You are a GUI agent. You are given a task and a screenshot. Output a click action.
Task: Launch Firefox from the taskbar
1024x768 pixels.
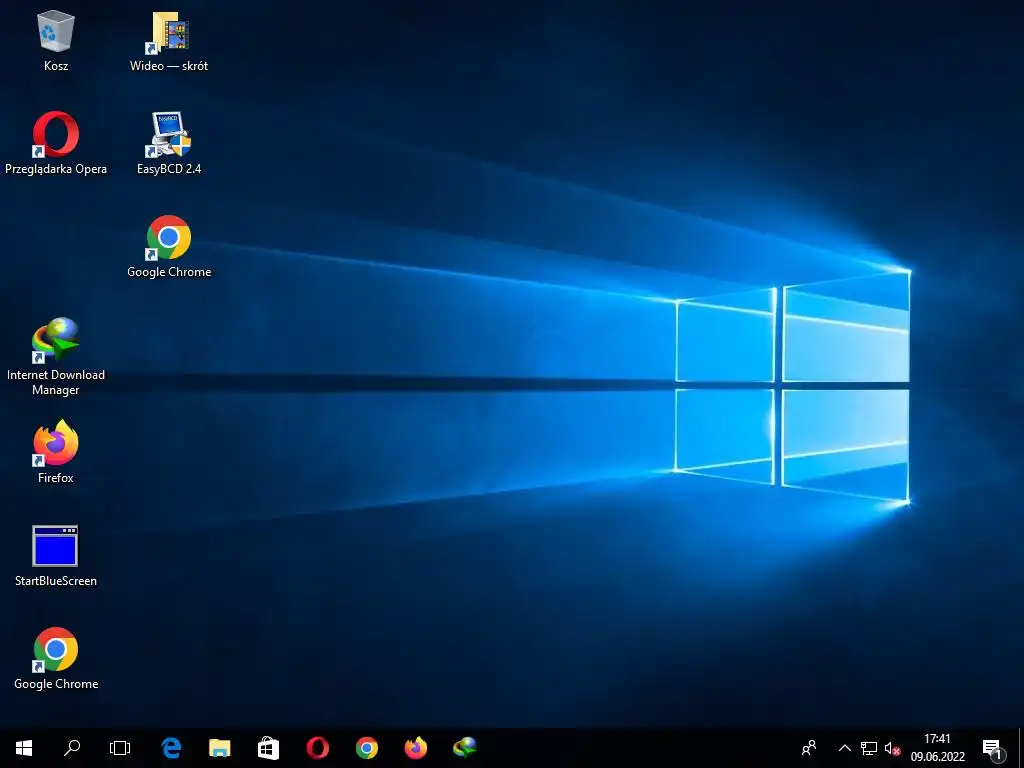415,748
